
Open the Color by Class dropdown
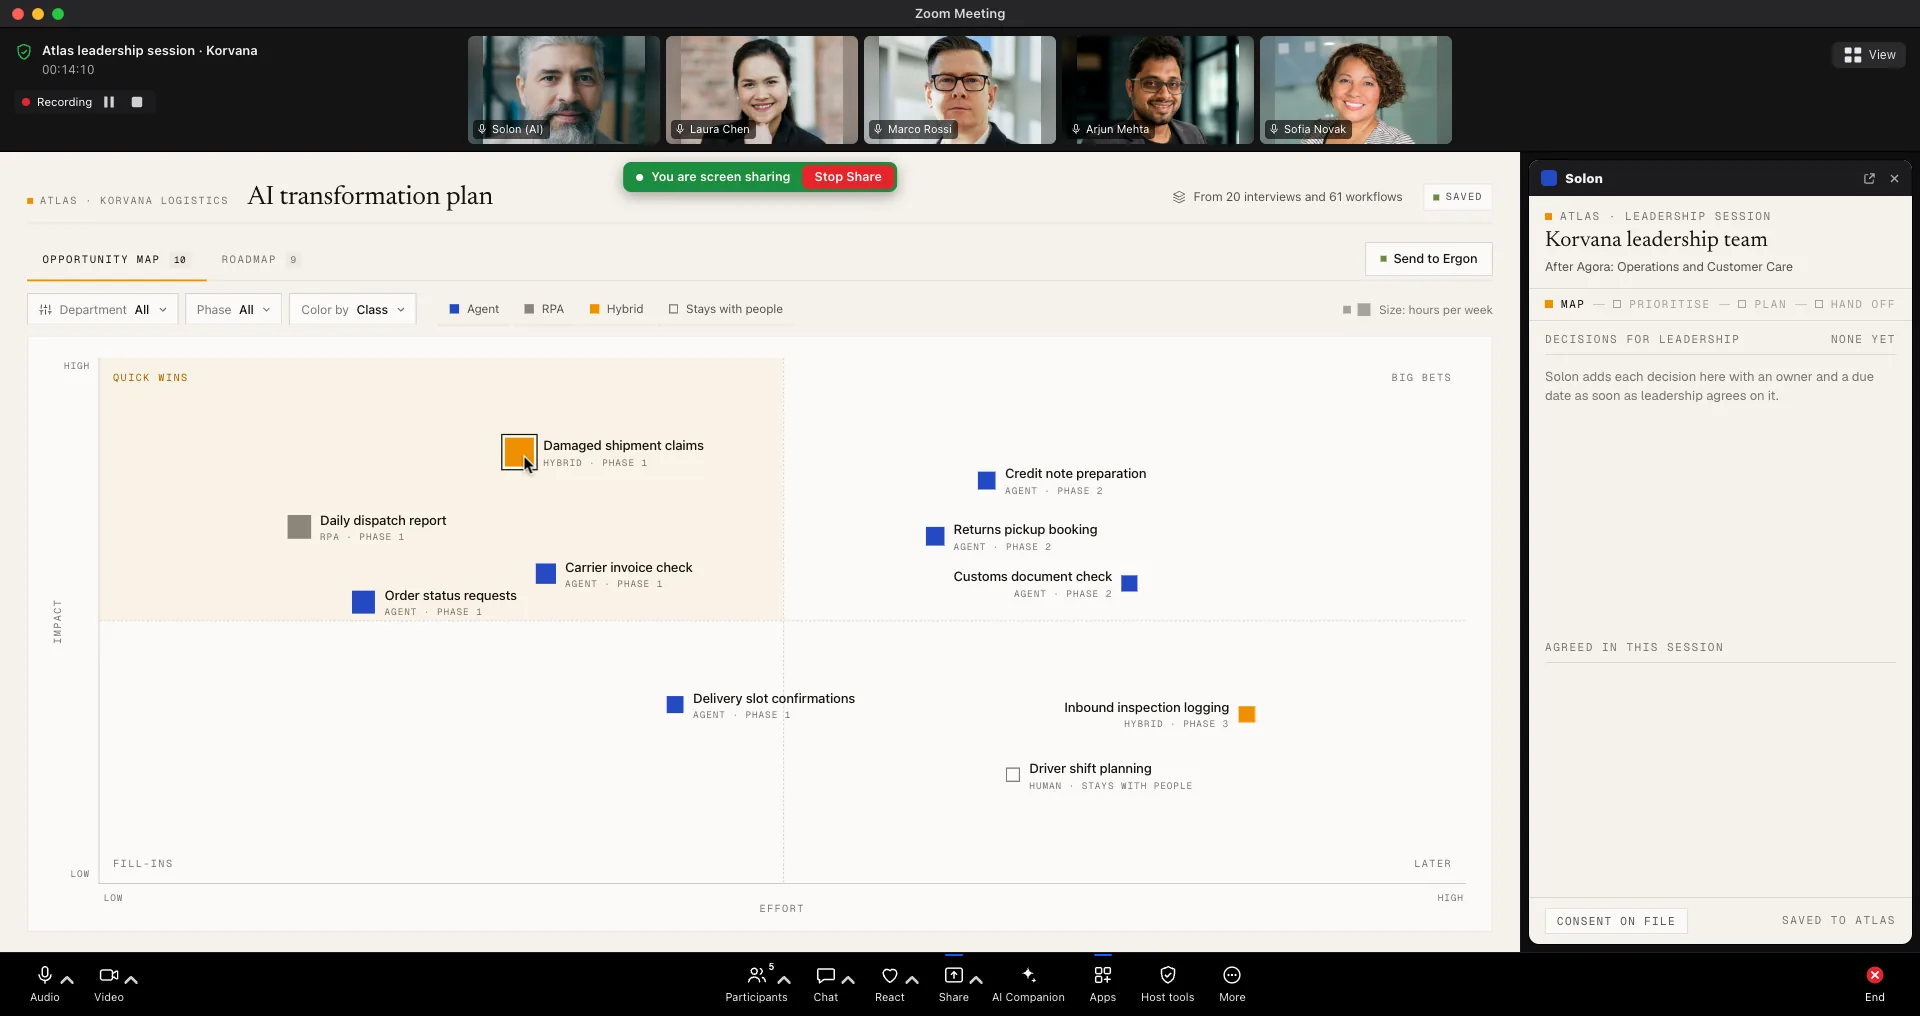[x=352, y=309]
